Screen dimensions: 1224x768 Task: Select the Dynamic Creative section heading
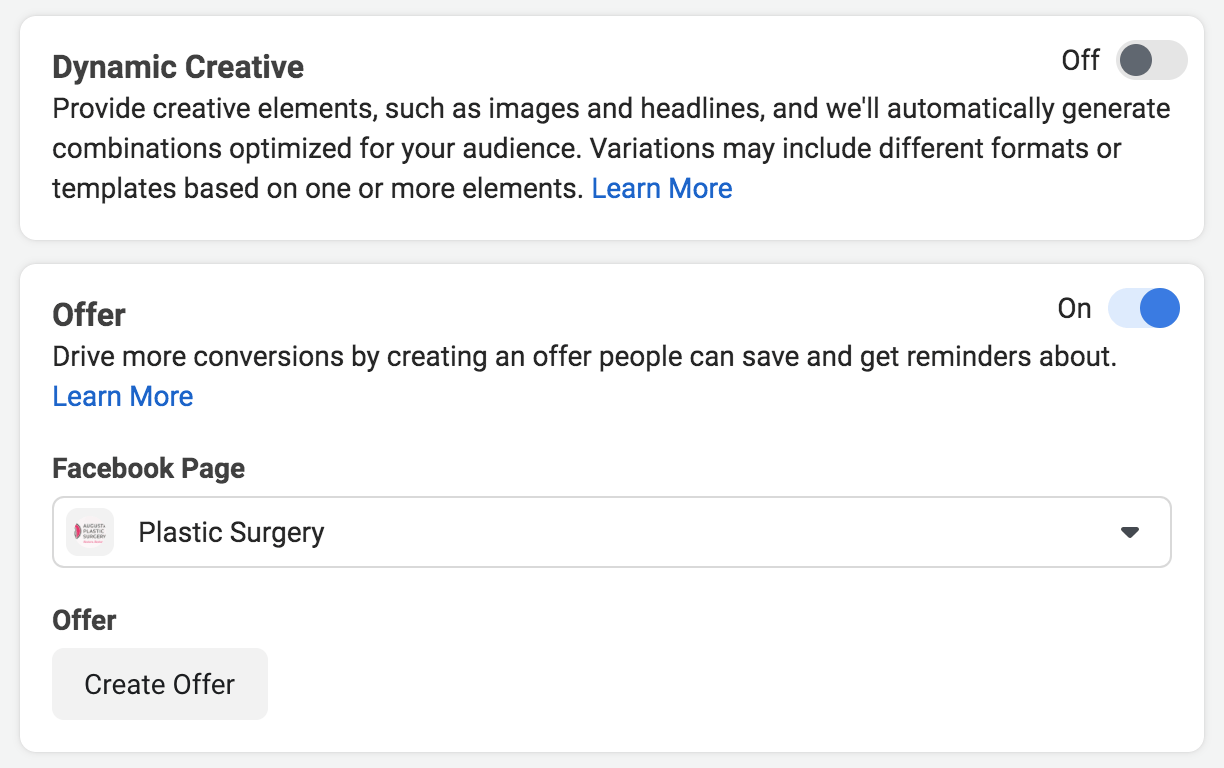(177, 67)
